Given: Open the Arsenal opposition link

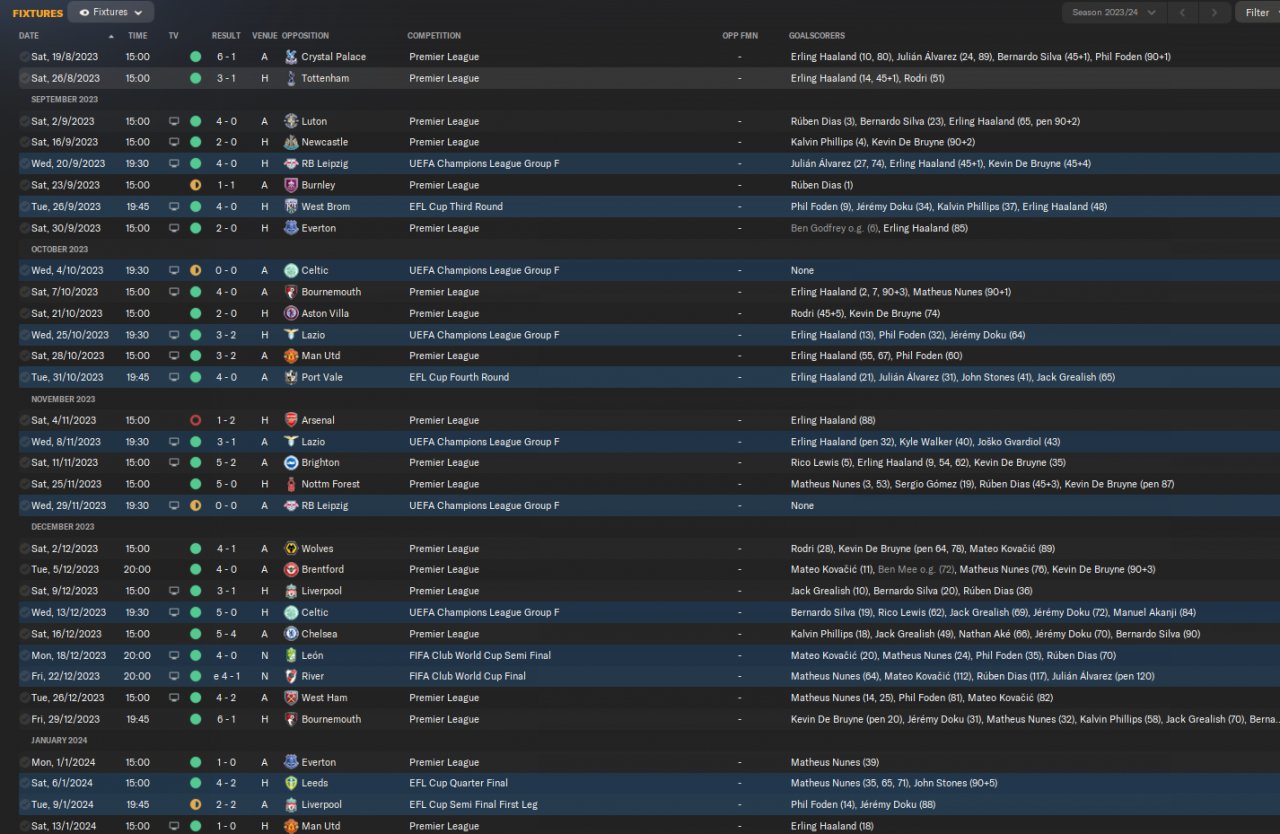Looking at the screenshot, I should pos(318,420).
